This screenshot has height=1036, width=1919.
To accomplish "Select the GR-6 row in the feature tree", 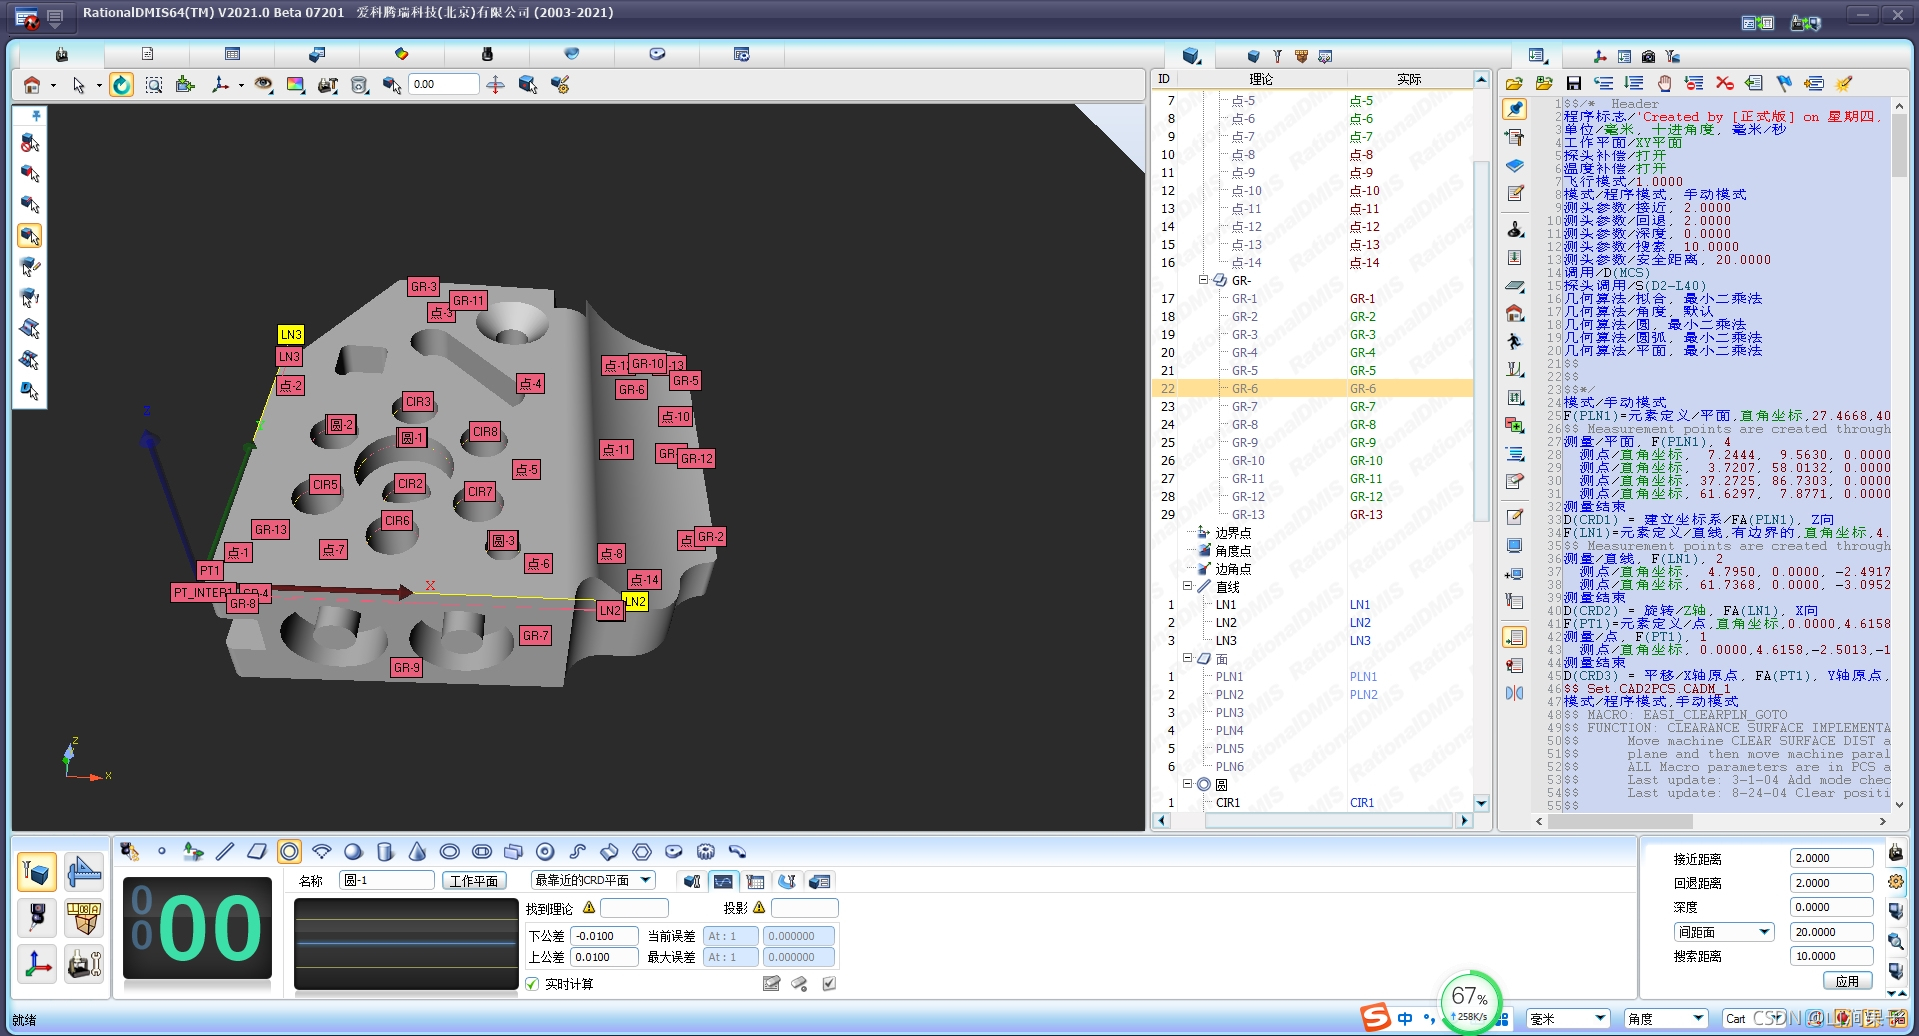I will tap(1312, 389).
